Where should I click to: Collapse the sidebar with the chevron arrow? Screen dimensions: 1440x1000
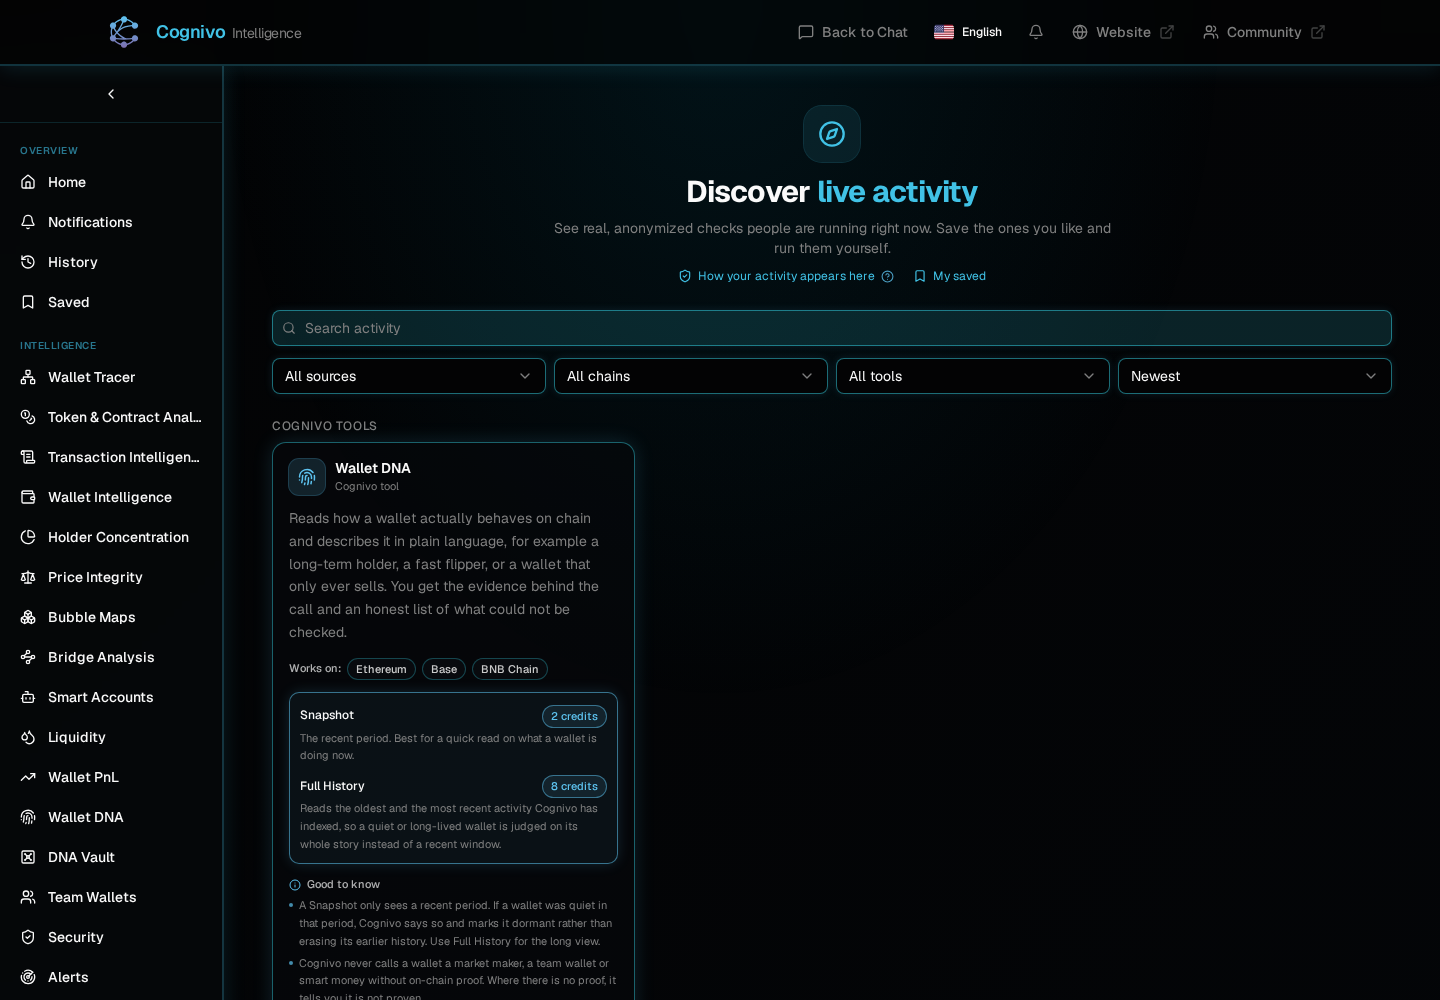tap(111, 94)
